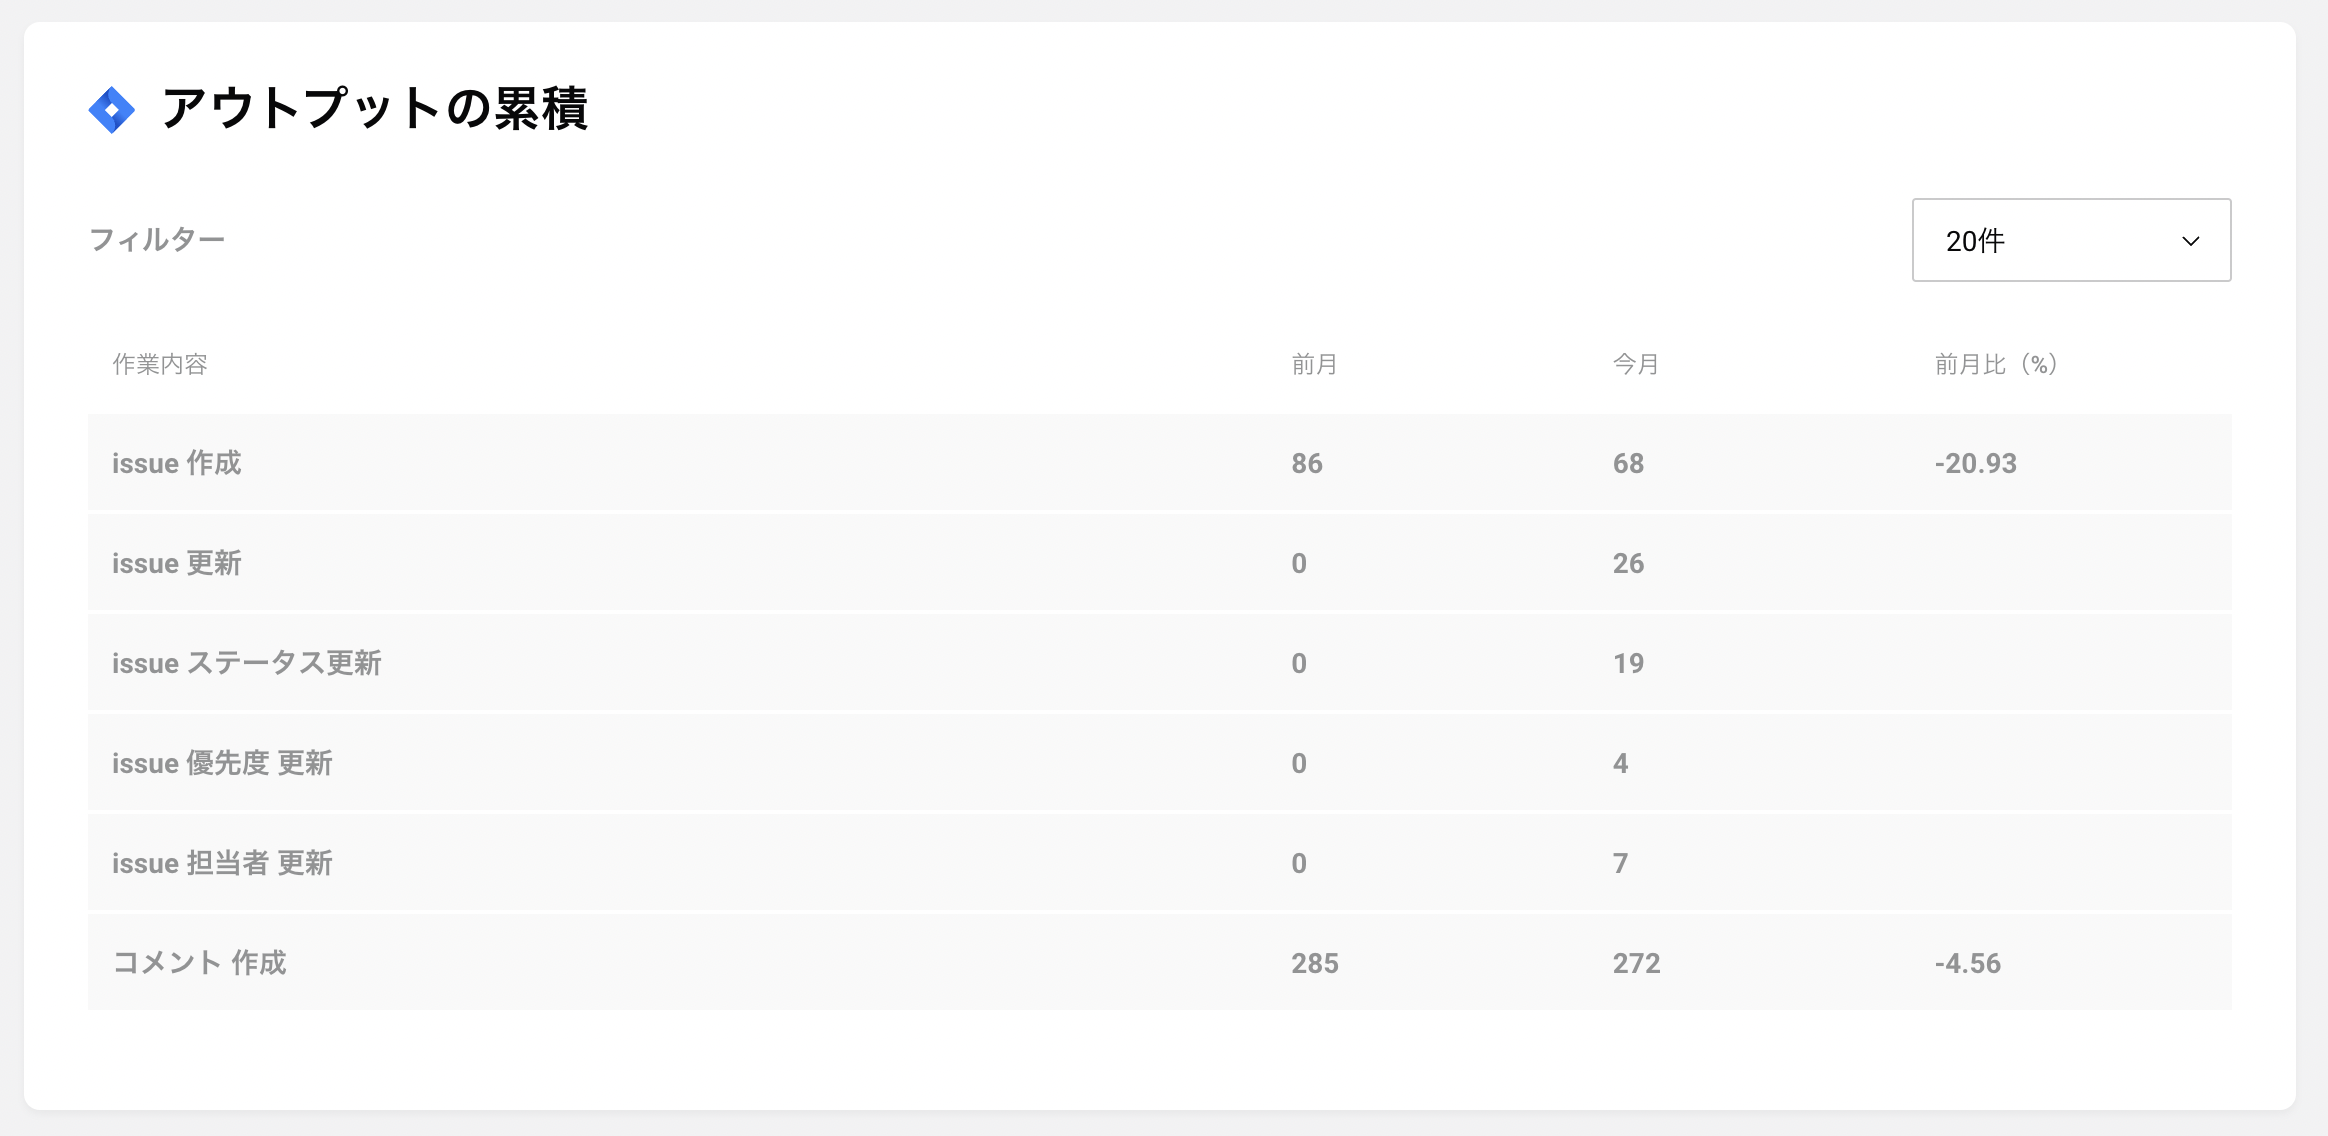Sort by the 作業内容 column header
Image resolution: width=2328 pixels, height=1136 pixels.
click(160, 364)
